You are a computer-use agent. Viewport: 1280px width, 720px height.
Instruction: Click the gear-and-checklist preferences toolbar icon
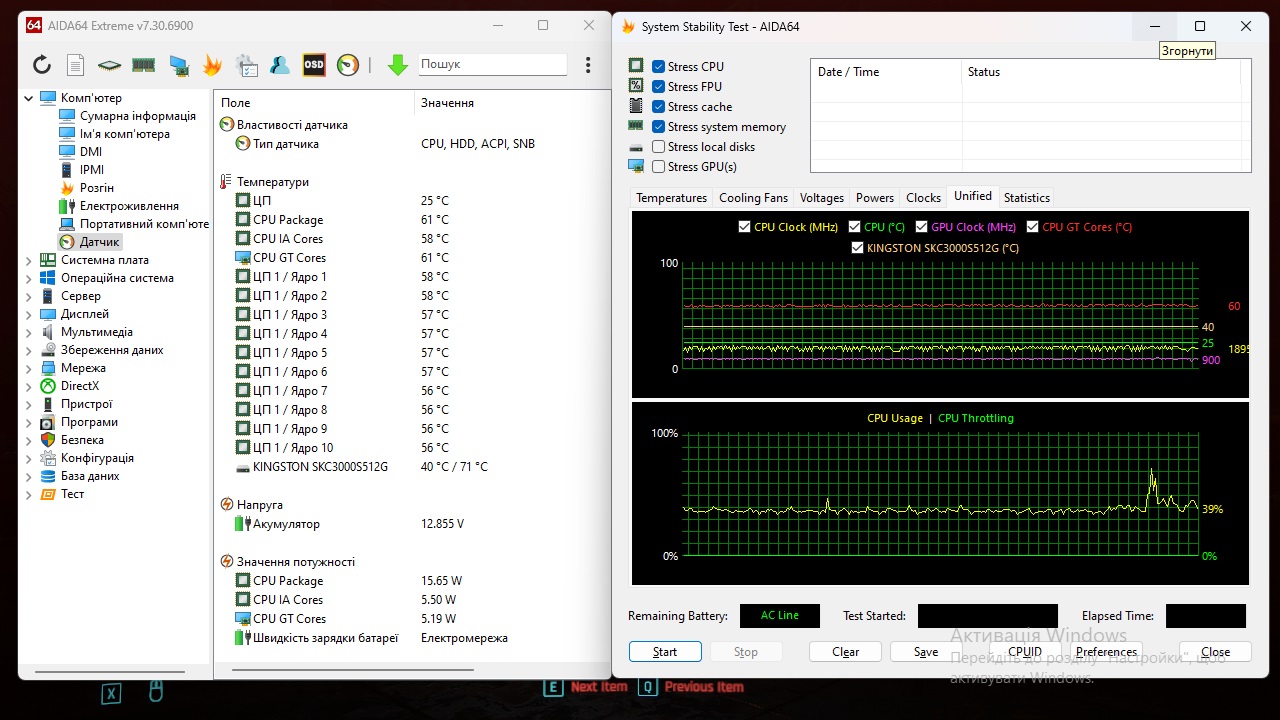pyautogui.click(x=246, y=65)
